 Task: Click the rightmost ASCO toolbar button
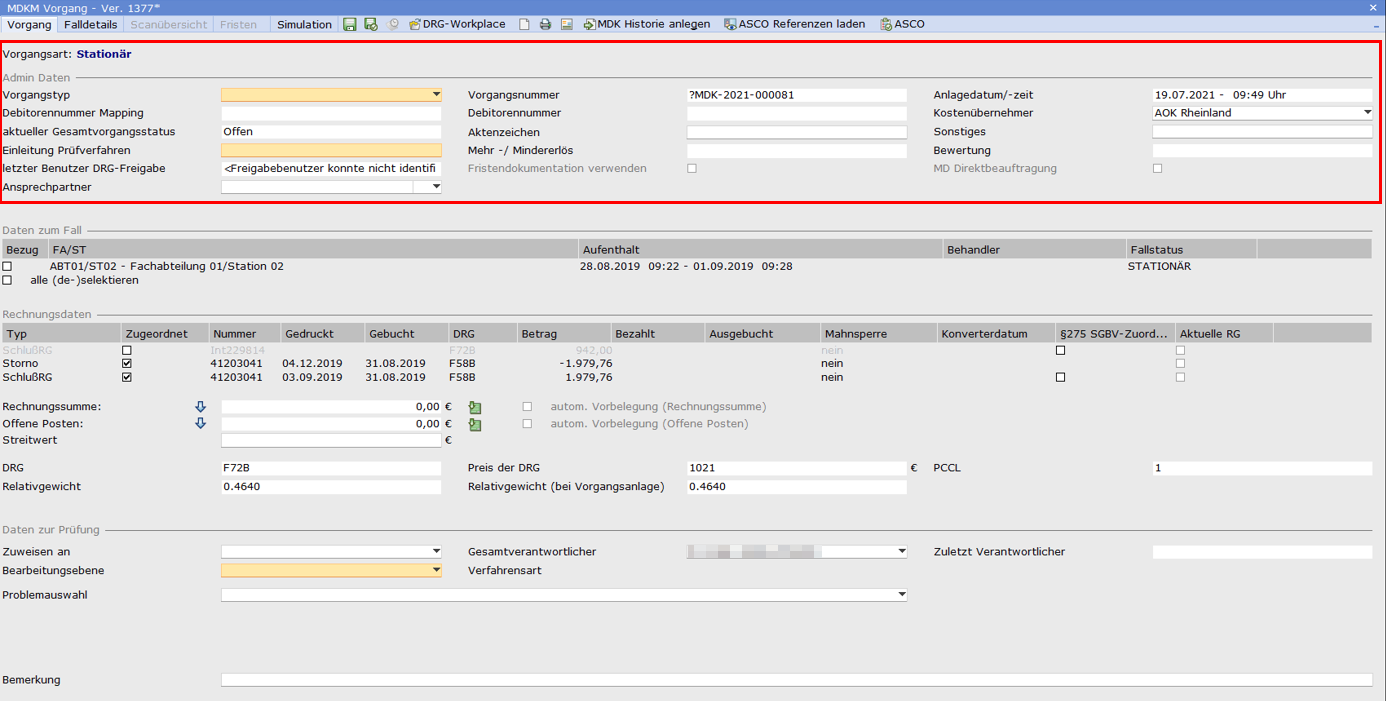tap(902, 24)
